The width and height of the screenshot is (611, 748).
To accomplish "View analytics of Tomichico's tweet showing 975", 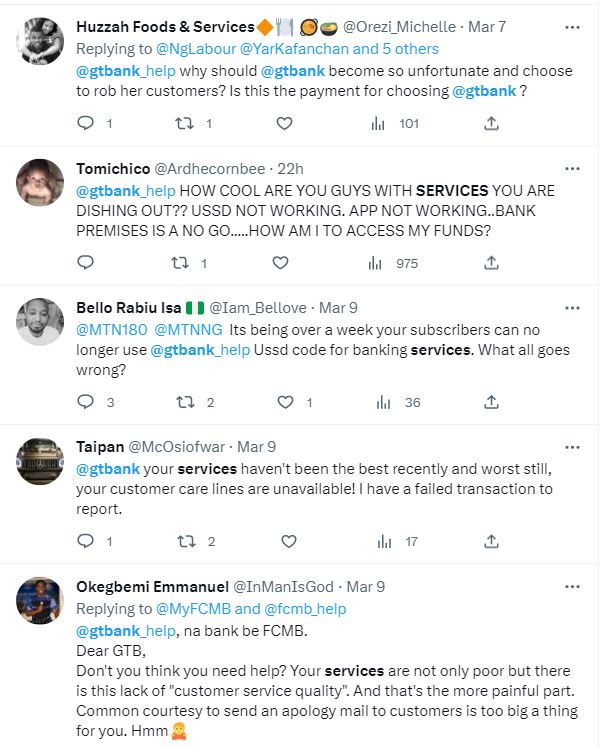I will tap(394, 263).
